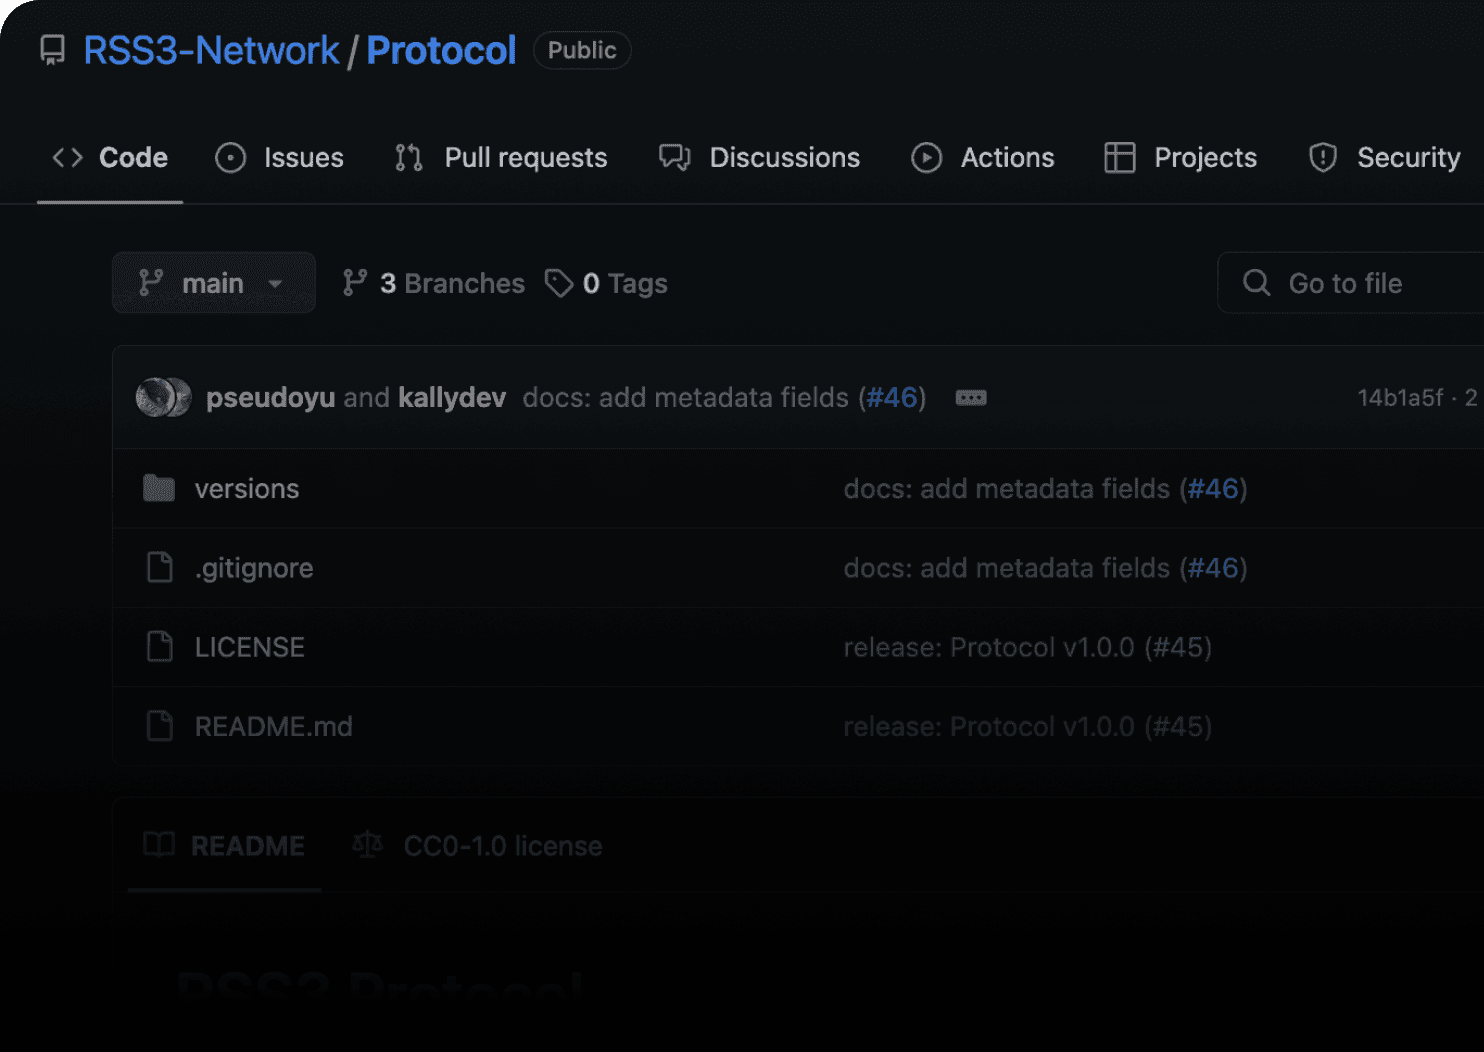Viewport: 1484px width, 1052px height.
Task: View the 3 Branches link
Action: click(x=433, y=283)
